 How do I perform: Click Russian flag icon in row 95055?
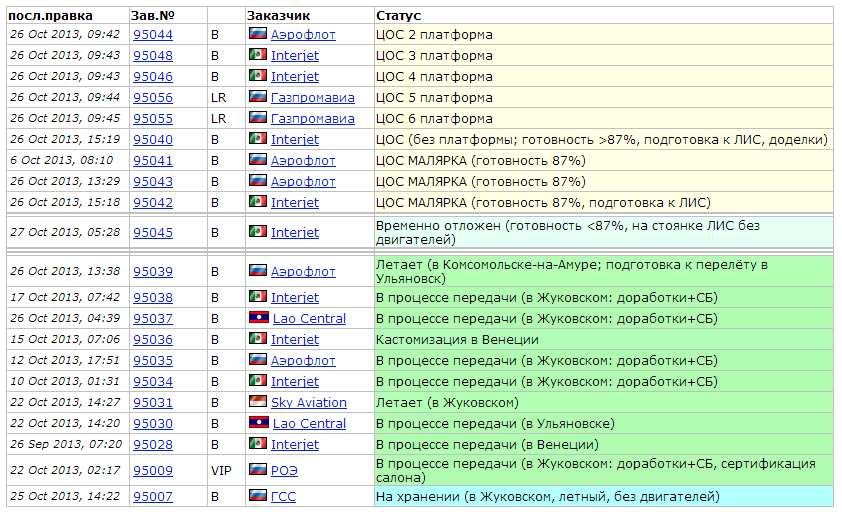point(258,117)
